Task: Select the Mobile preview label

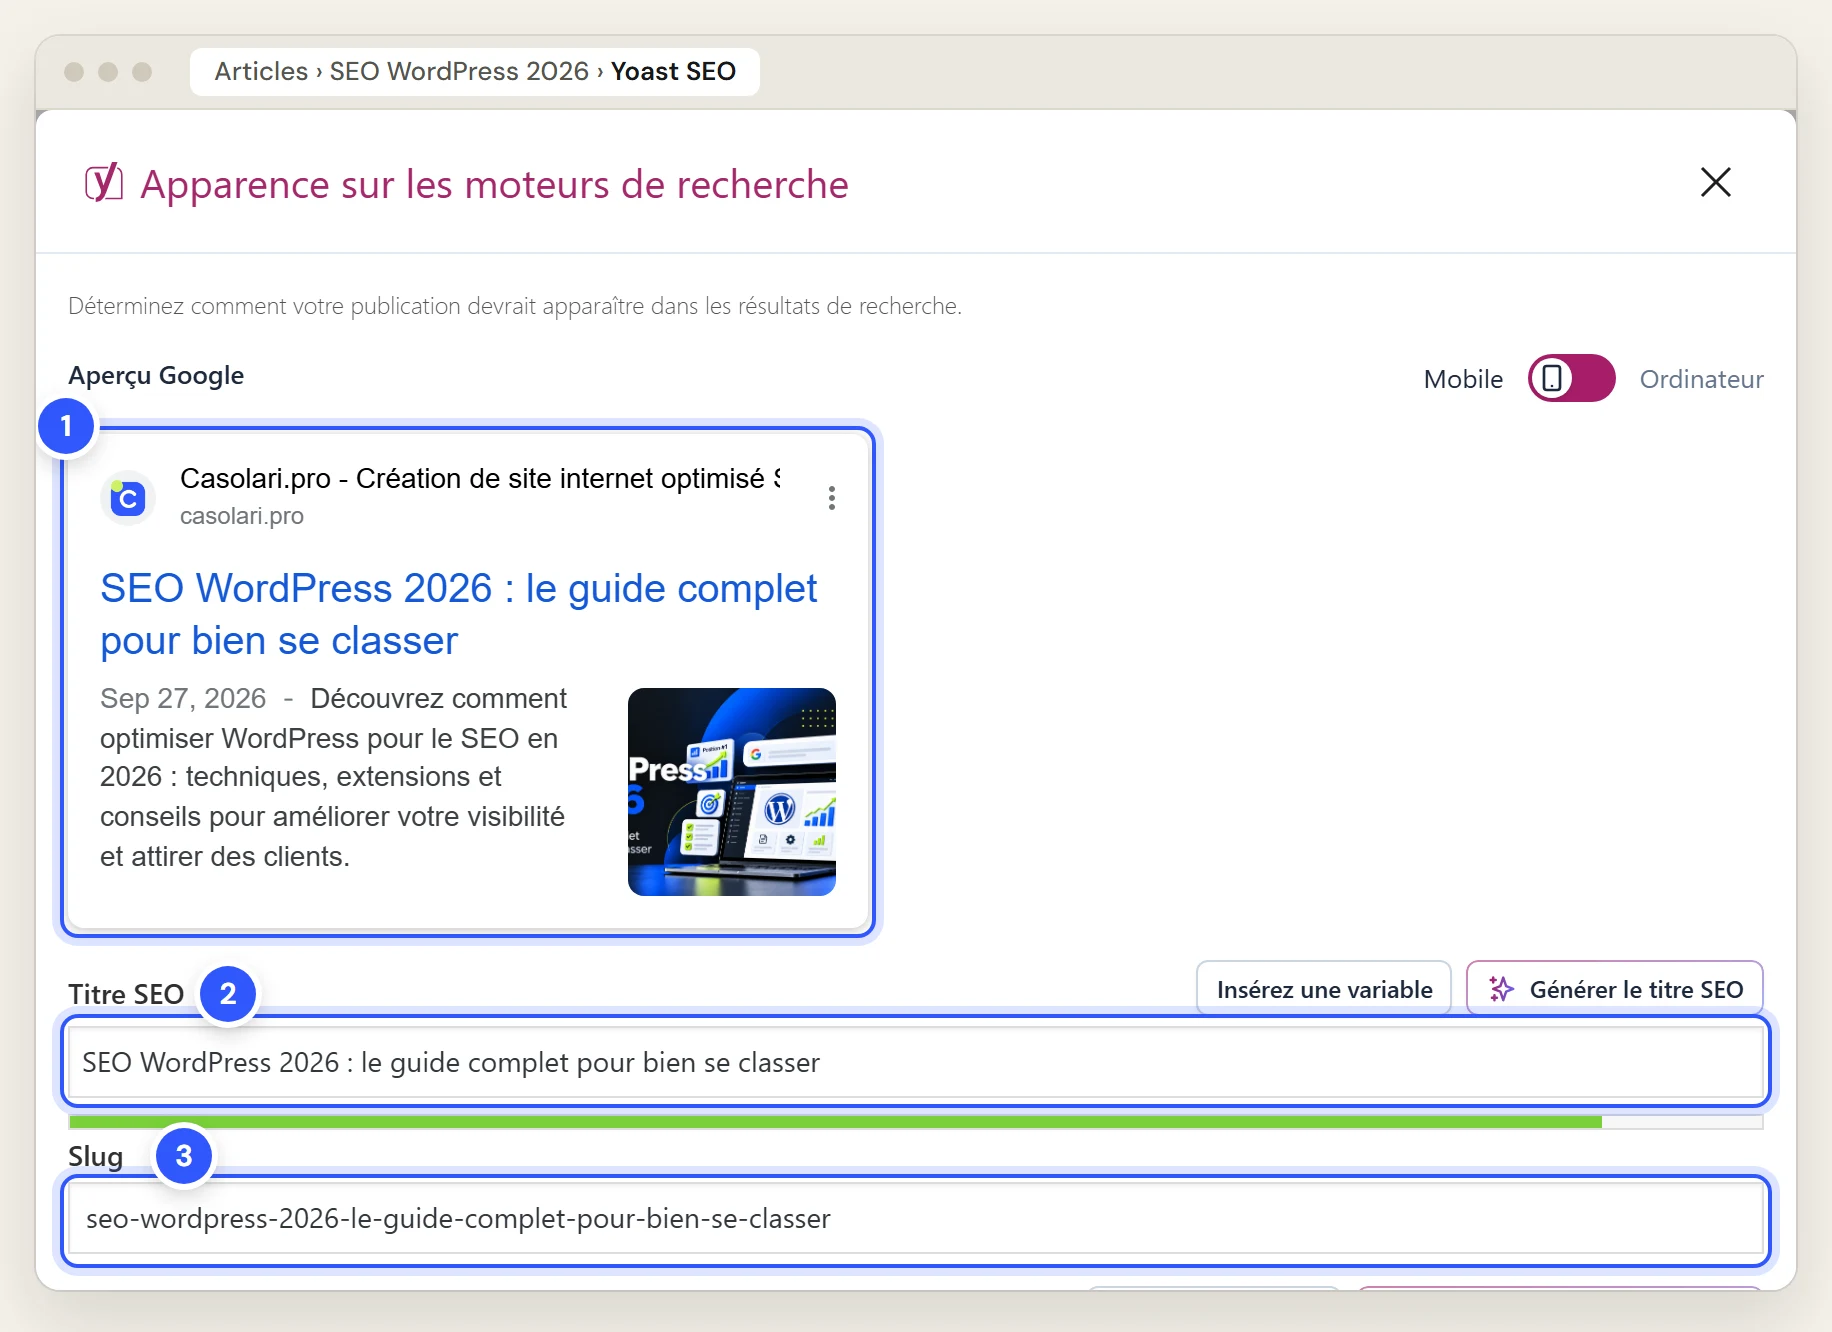Action: [1462, 379]
